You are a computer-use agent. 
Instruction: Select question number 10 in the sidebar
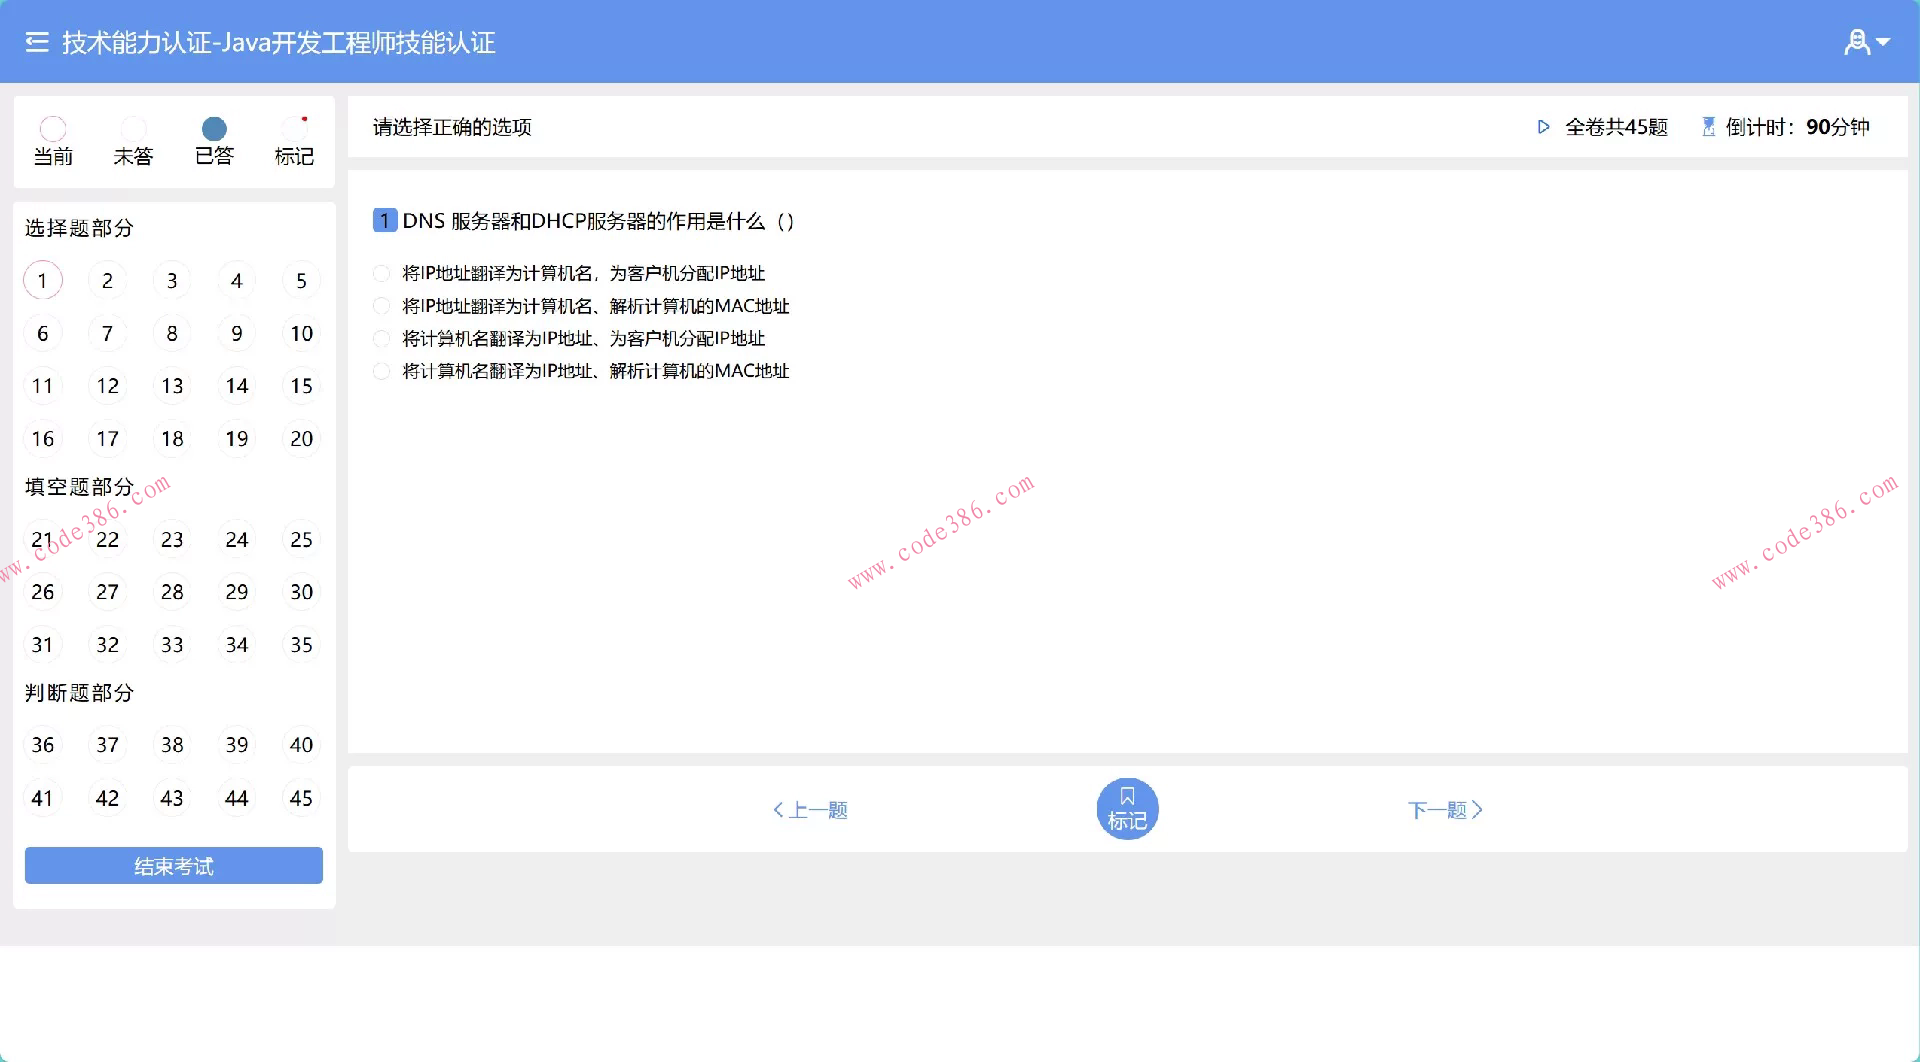click(301, 333)
